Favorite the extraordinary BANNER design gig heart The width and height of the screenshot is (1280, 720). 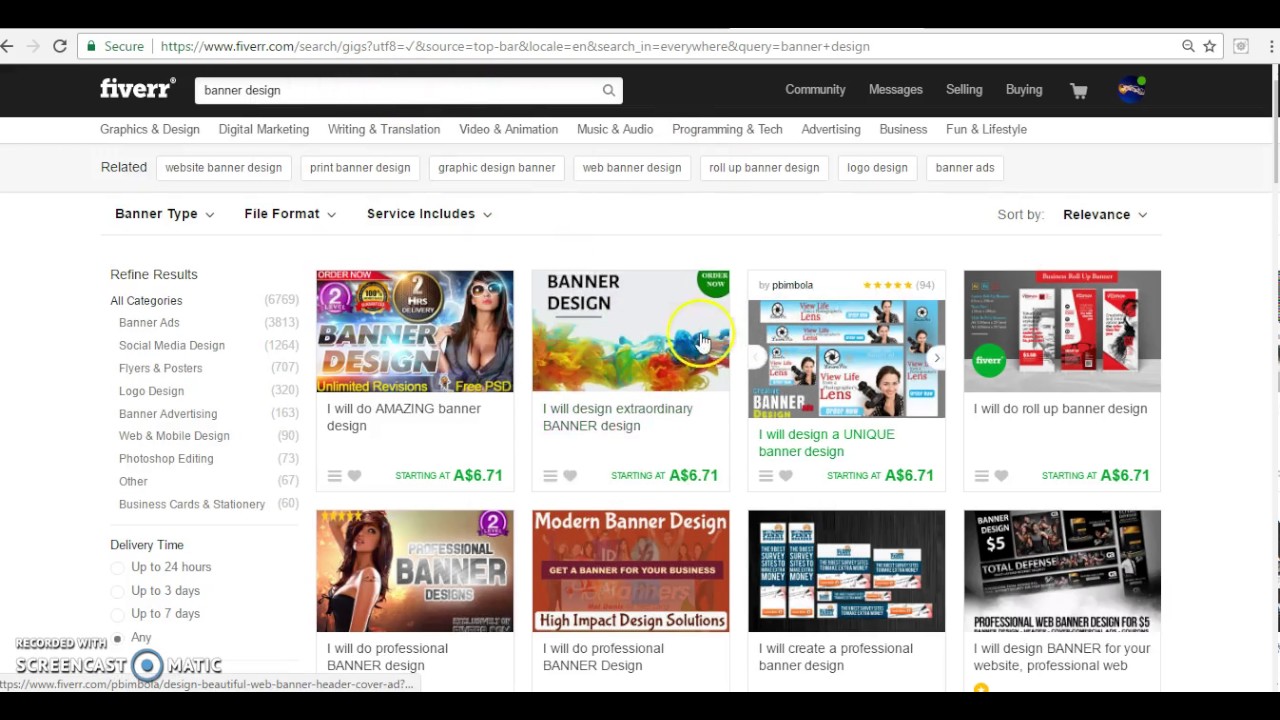570,476
